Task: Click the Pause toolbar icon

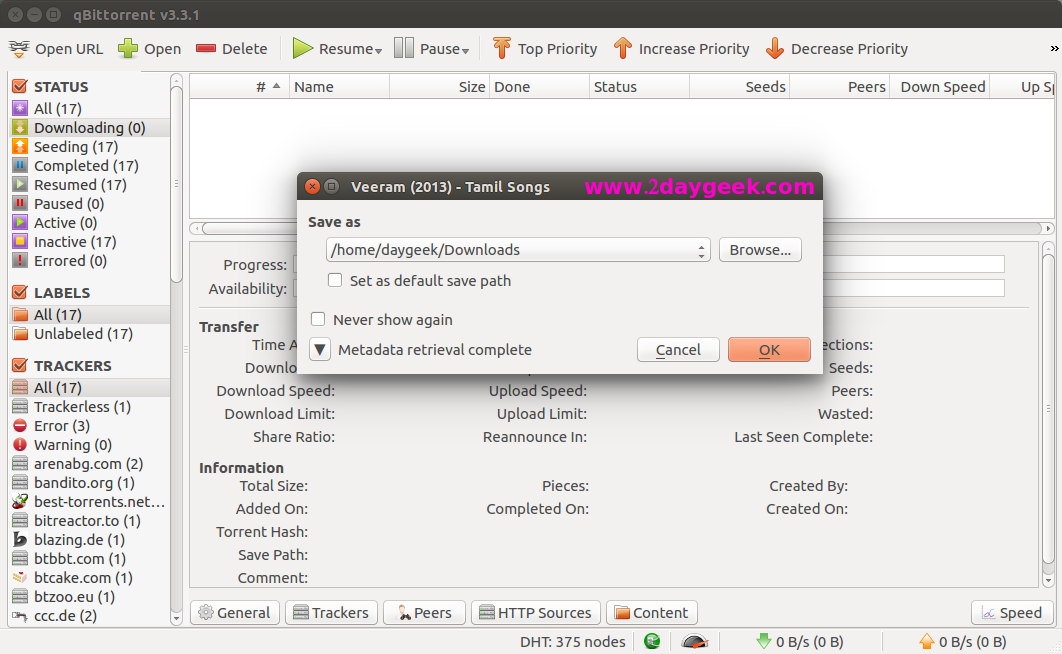Action: (x=404, y=48)
